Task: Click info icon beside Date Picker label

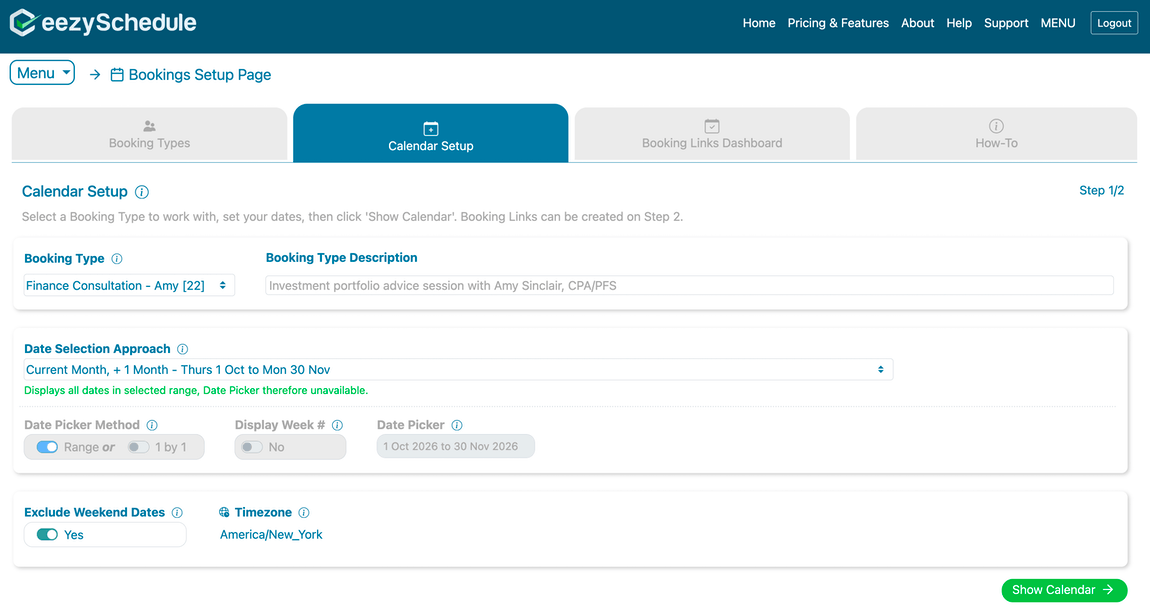Action: (x=457, y=425)
